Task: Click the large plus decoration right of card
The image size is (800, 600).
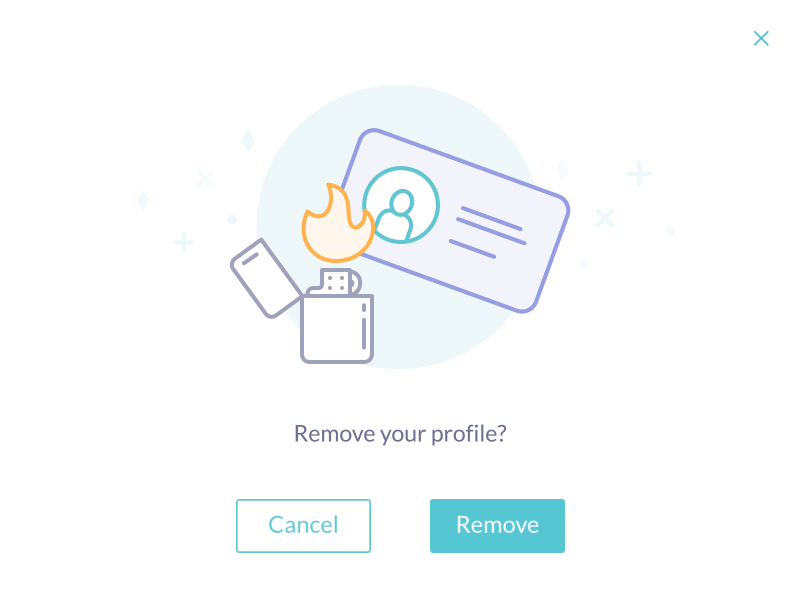Action: click(x=639, y=173)
